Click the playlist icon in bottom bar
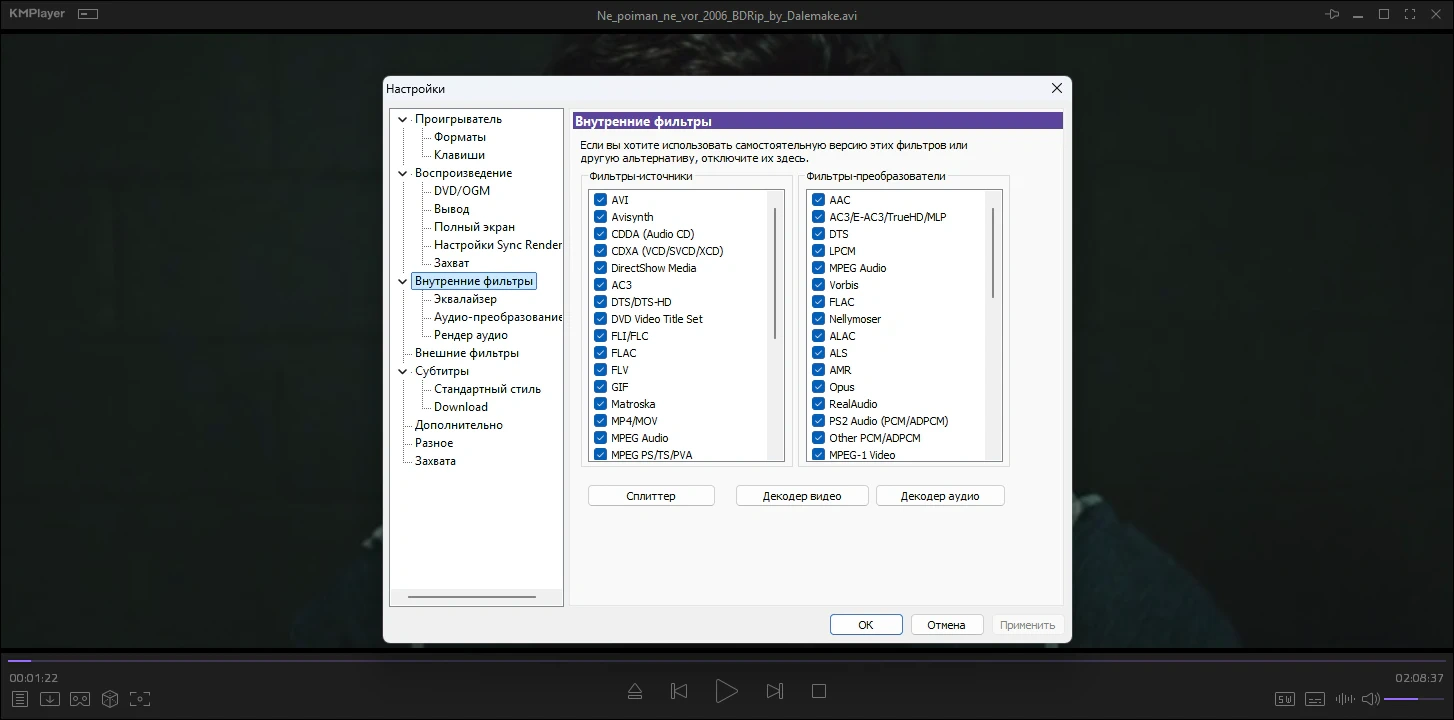Image resolution: width=1454 pixels, height=720 pixels. [x=19, y=698]
